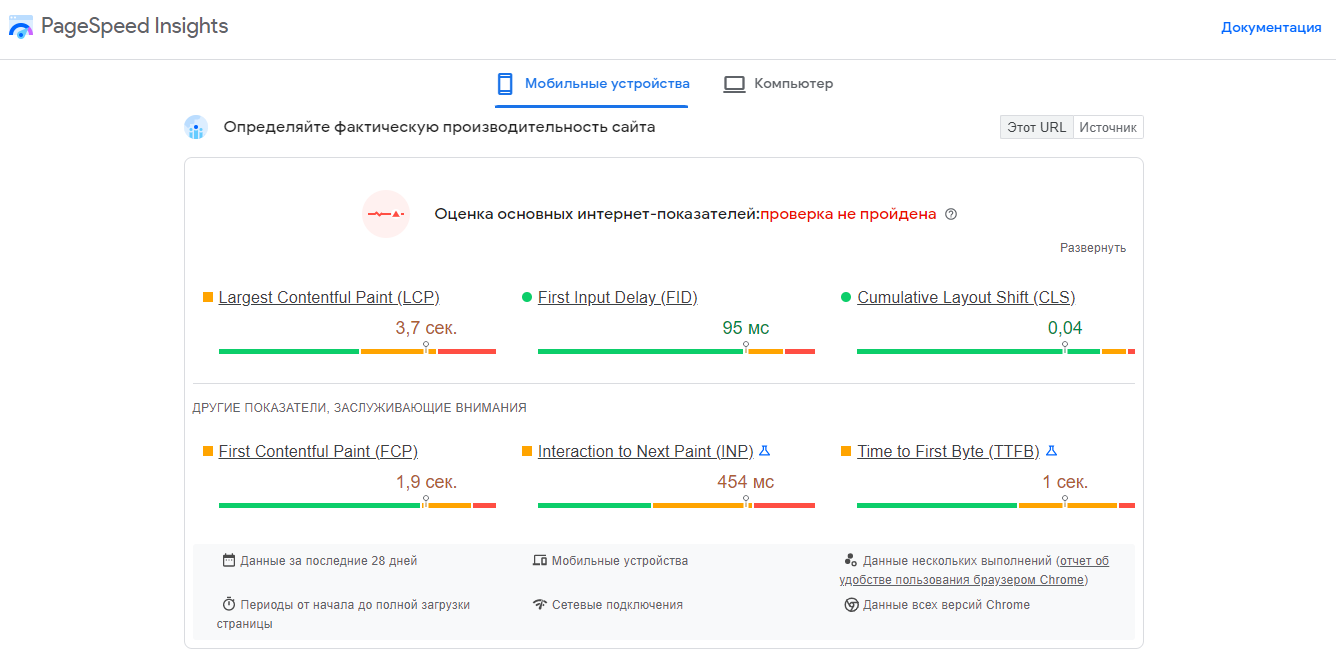Viewport: 1336px width, 651px height.
Task: Open the First Input Delay (FID) link
Action: coord(617,297)
